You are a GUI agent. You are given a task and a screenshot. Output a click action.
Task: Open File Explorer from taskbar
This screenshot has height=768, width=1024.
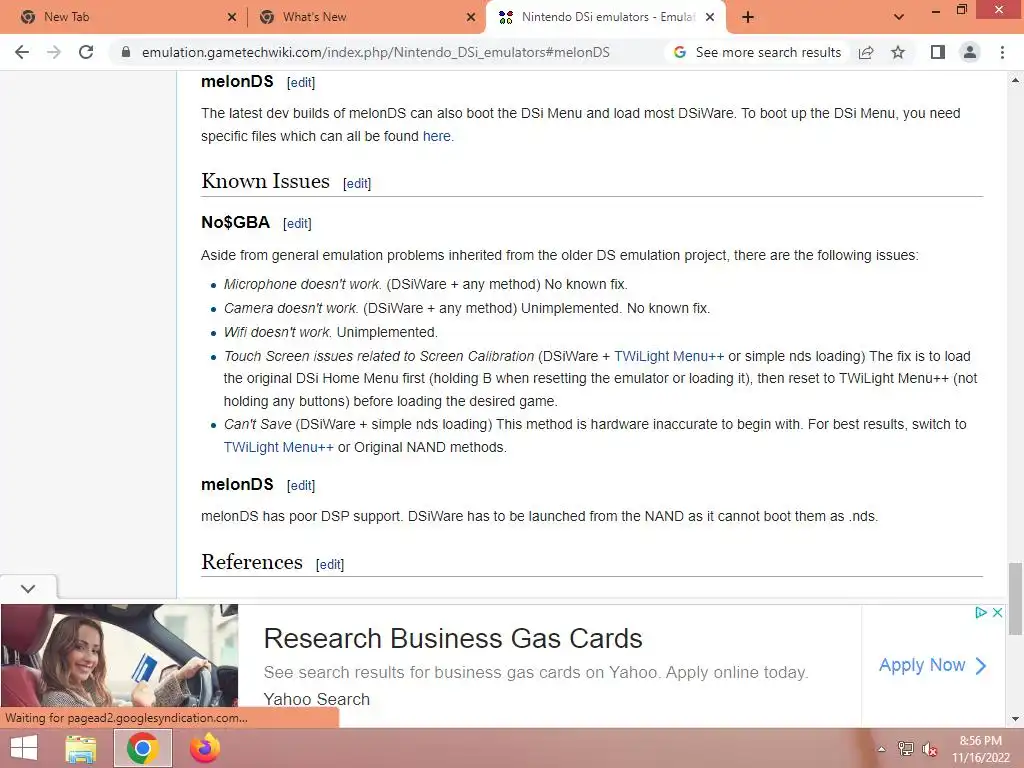[x=80, y=748]
